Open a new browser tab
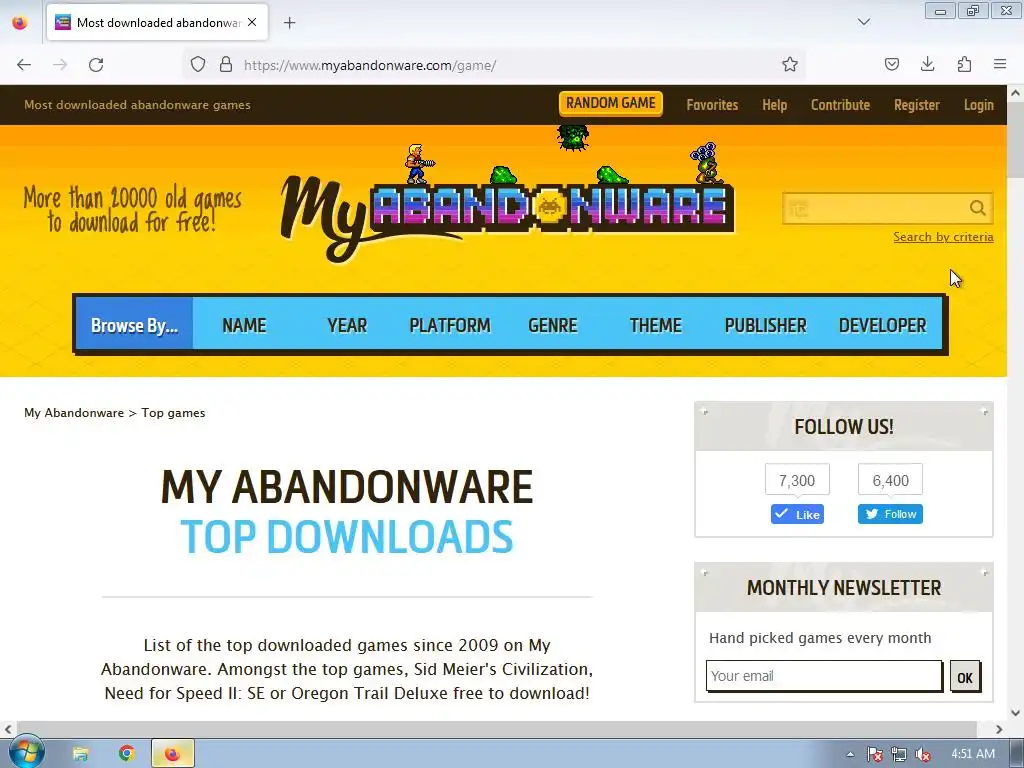 pyautogui.click(x=289, y=23)
